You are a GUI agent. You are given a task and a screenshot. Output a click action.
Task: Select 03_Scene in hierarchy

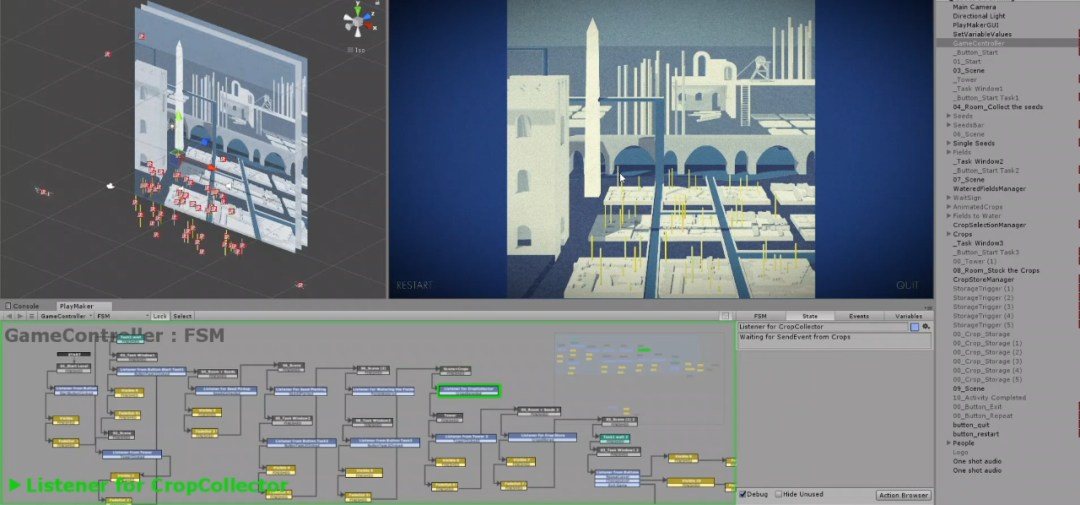point(968,70)
